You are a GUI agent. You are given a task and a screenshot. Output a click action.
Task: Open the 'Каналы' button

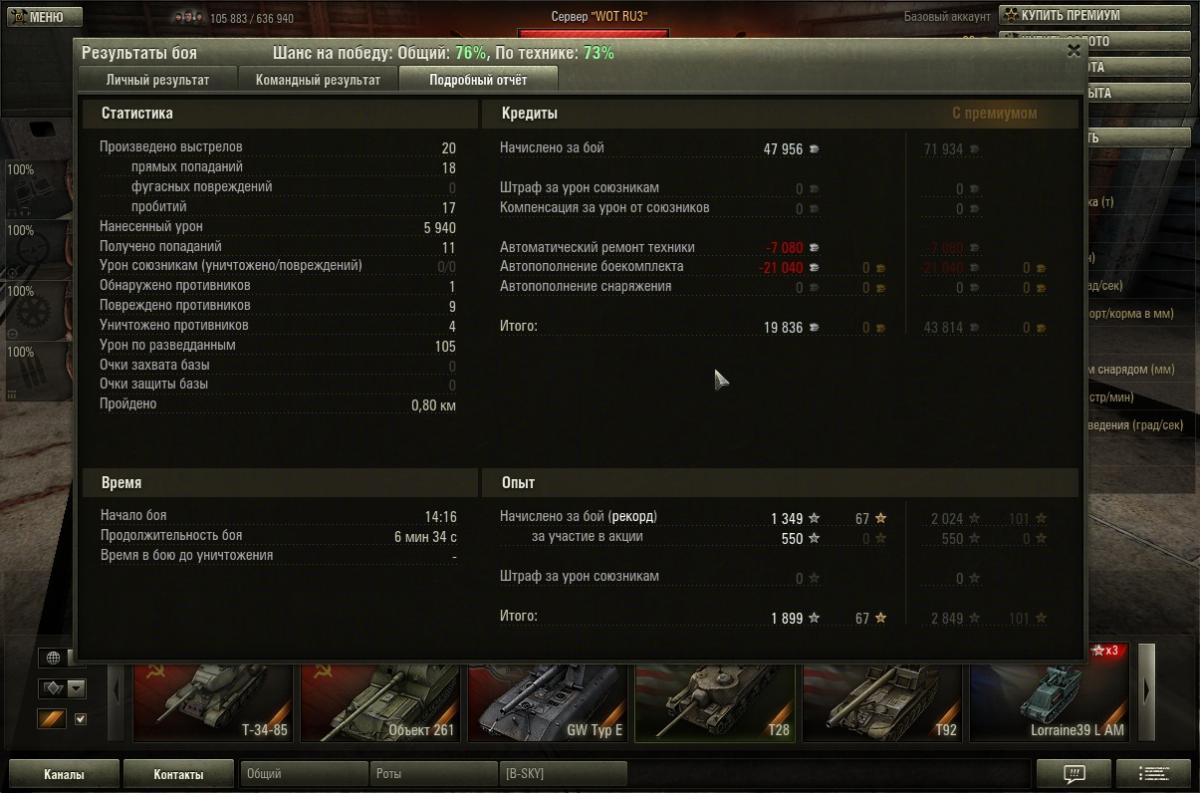[x=64, y=774]
